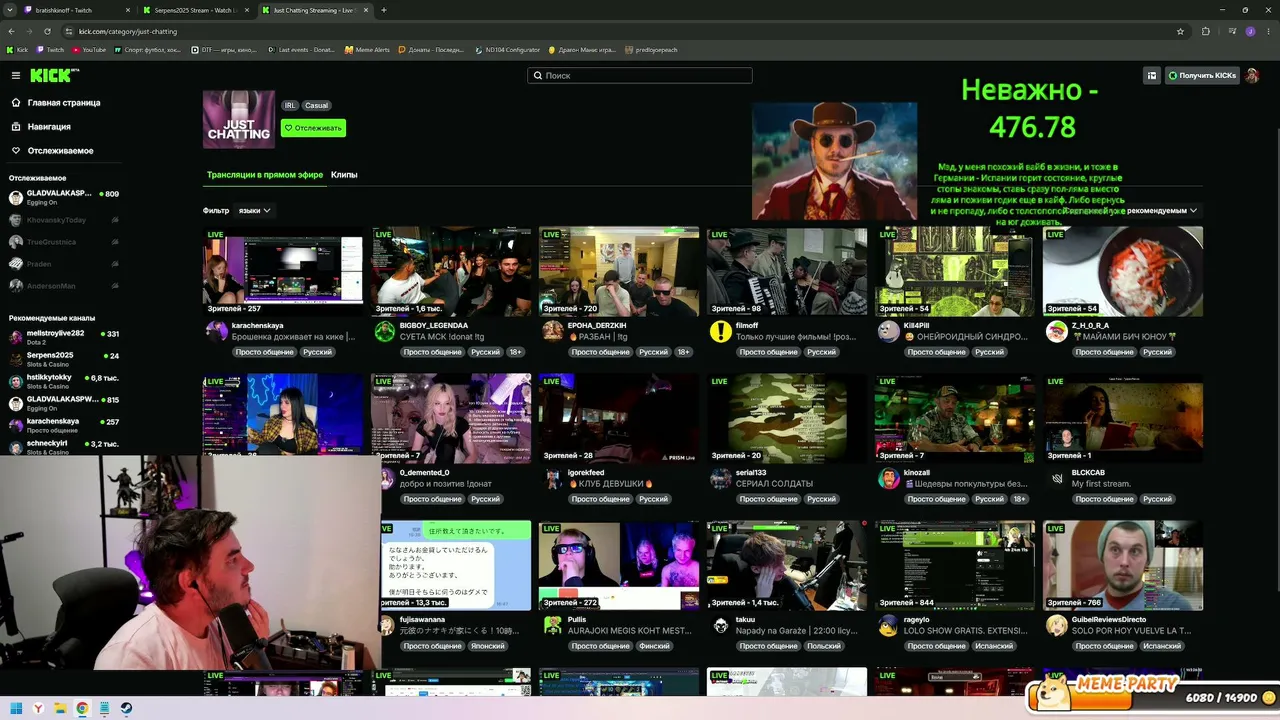
Task: Open BIGBOY_LEGENDAA stream thumbnail
Action: [451, 271]
